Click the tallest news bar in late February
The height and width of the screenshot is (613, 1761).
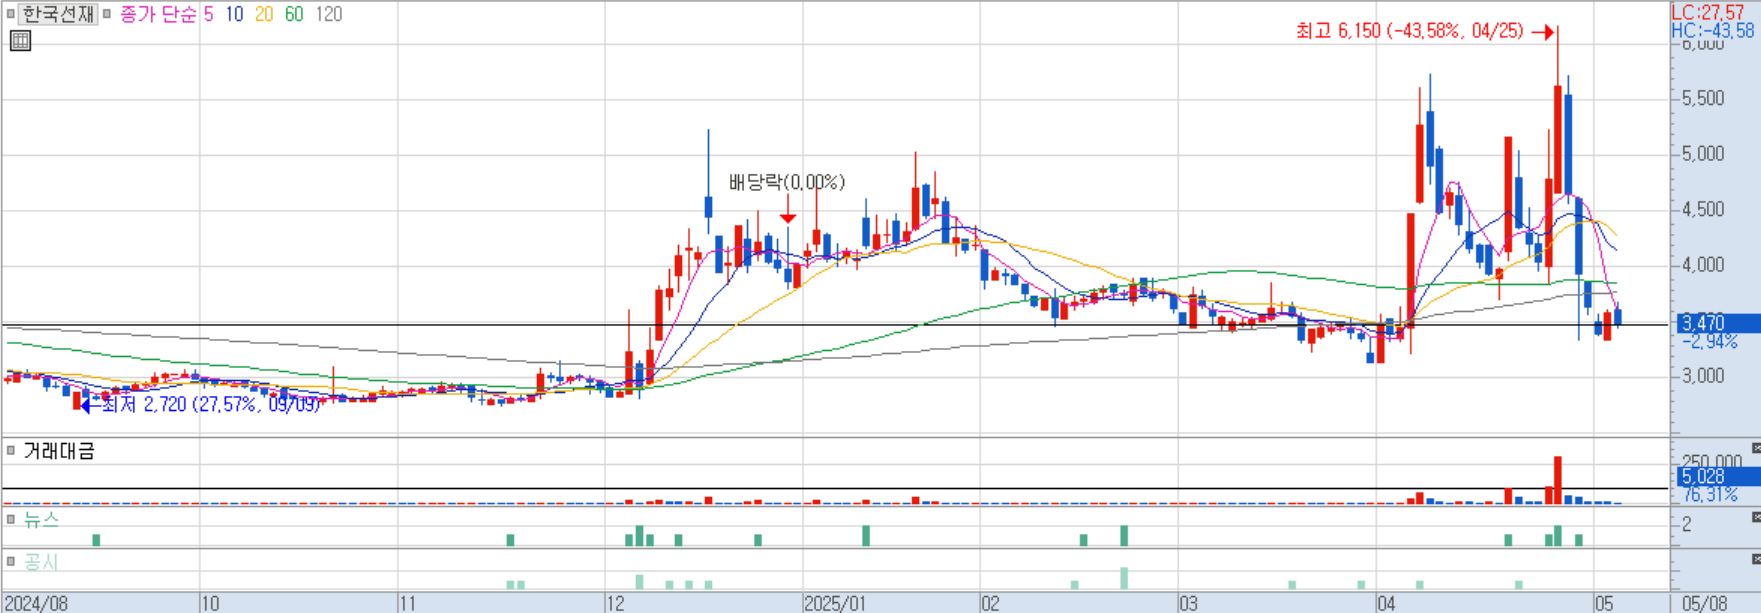pos(1124,536)
